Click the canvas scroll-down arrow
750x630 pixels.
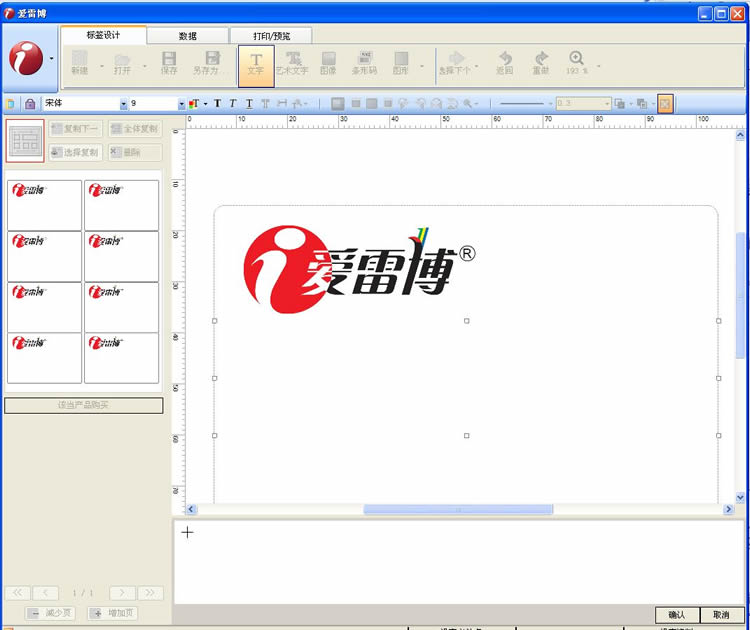click(x=740, y=498)
